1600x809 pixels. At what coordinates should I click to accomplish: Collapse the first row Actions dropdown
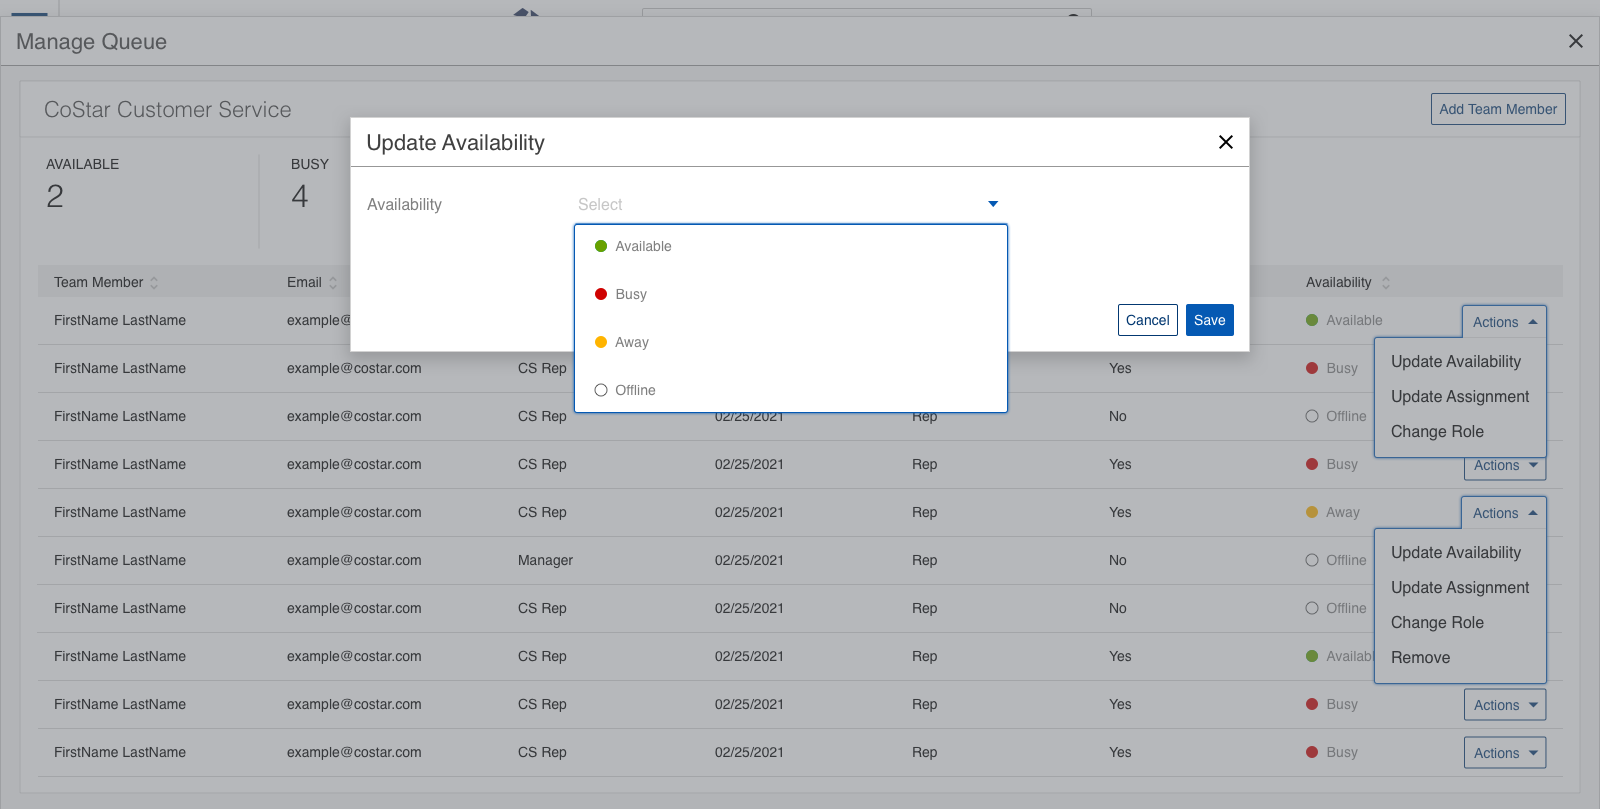(x=1504, y=322)
